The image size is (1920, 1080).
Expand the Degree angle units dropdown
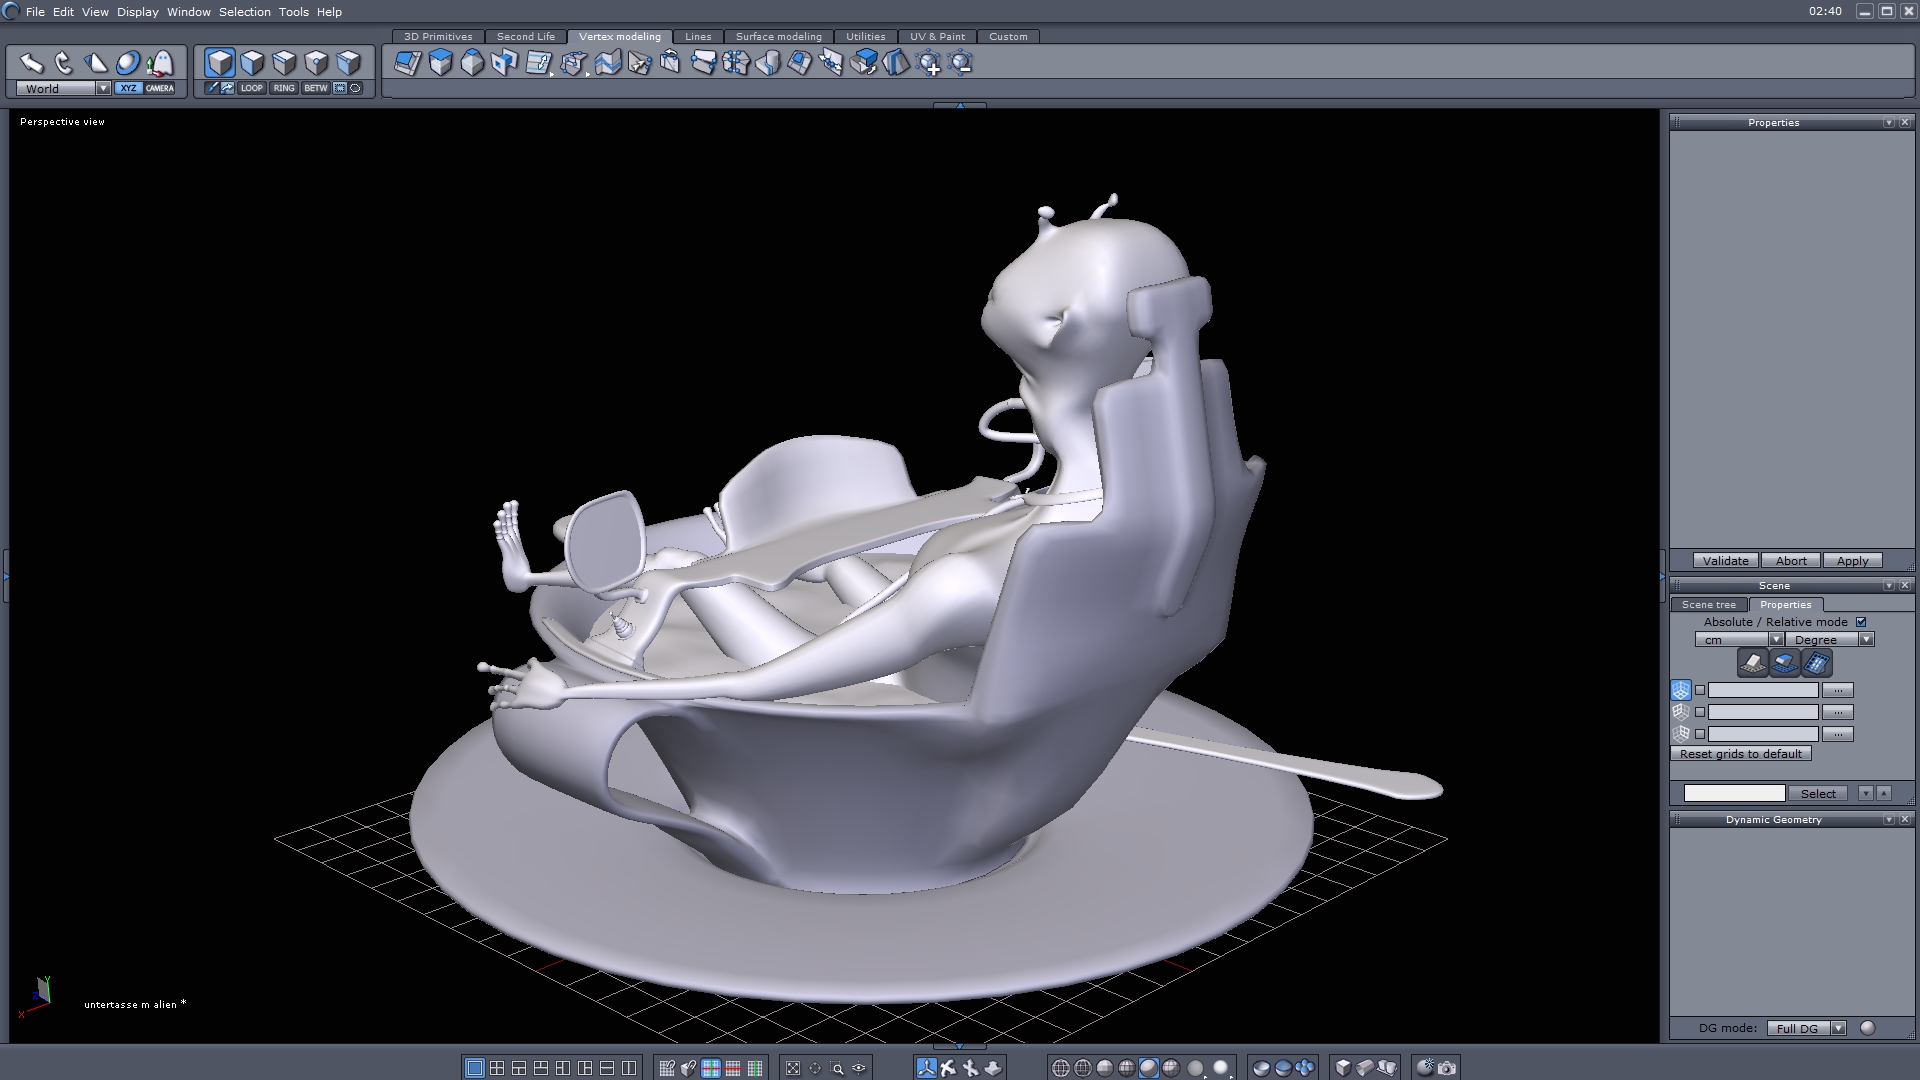pos(1866,640)
